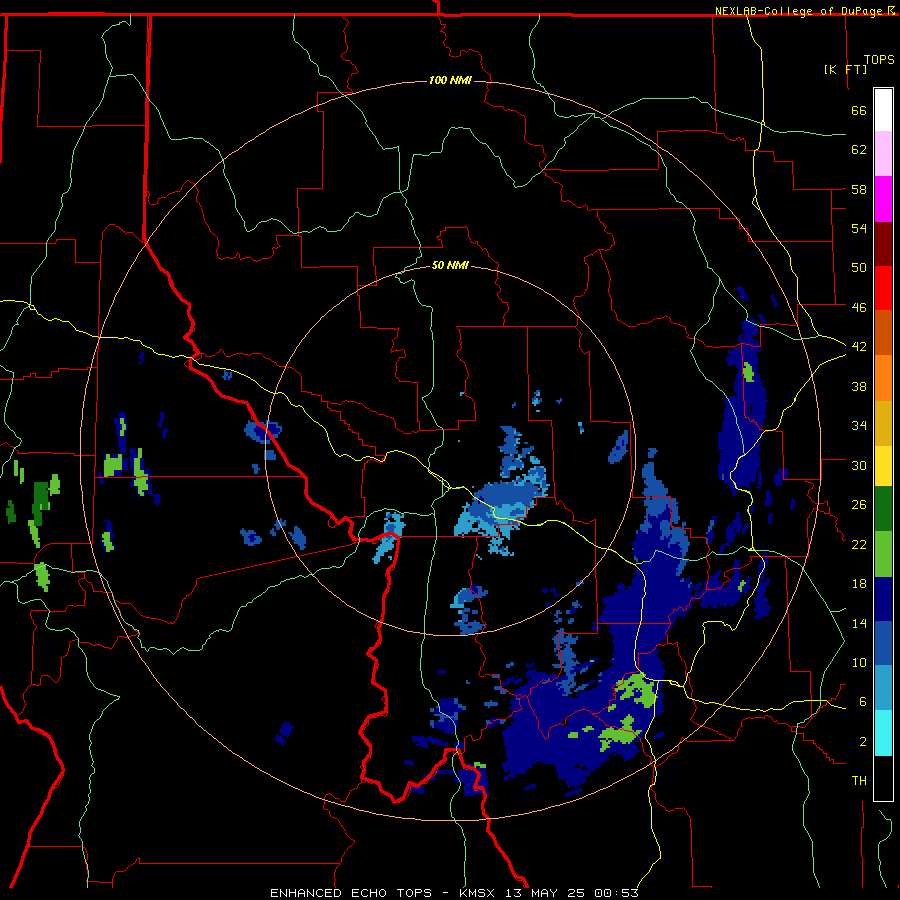This screenshot has height=900, width=900.
Task: Pick the dark maroon legend swatch
Action: (x=883, y=244)
